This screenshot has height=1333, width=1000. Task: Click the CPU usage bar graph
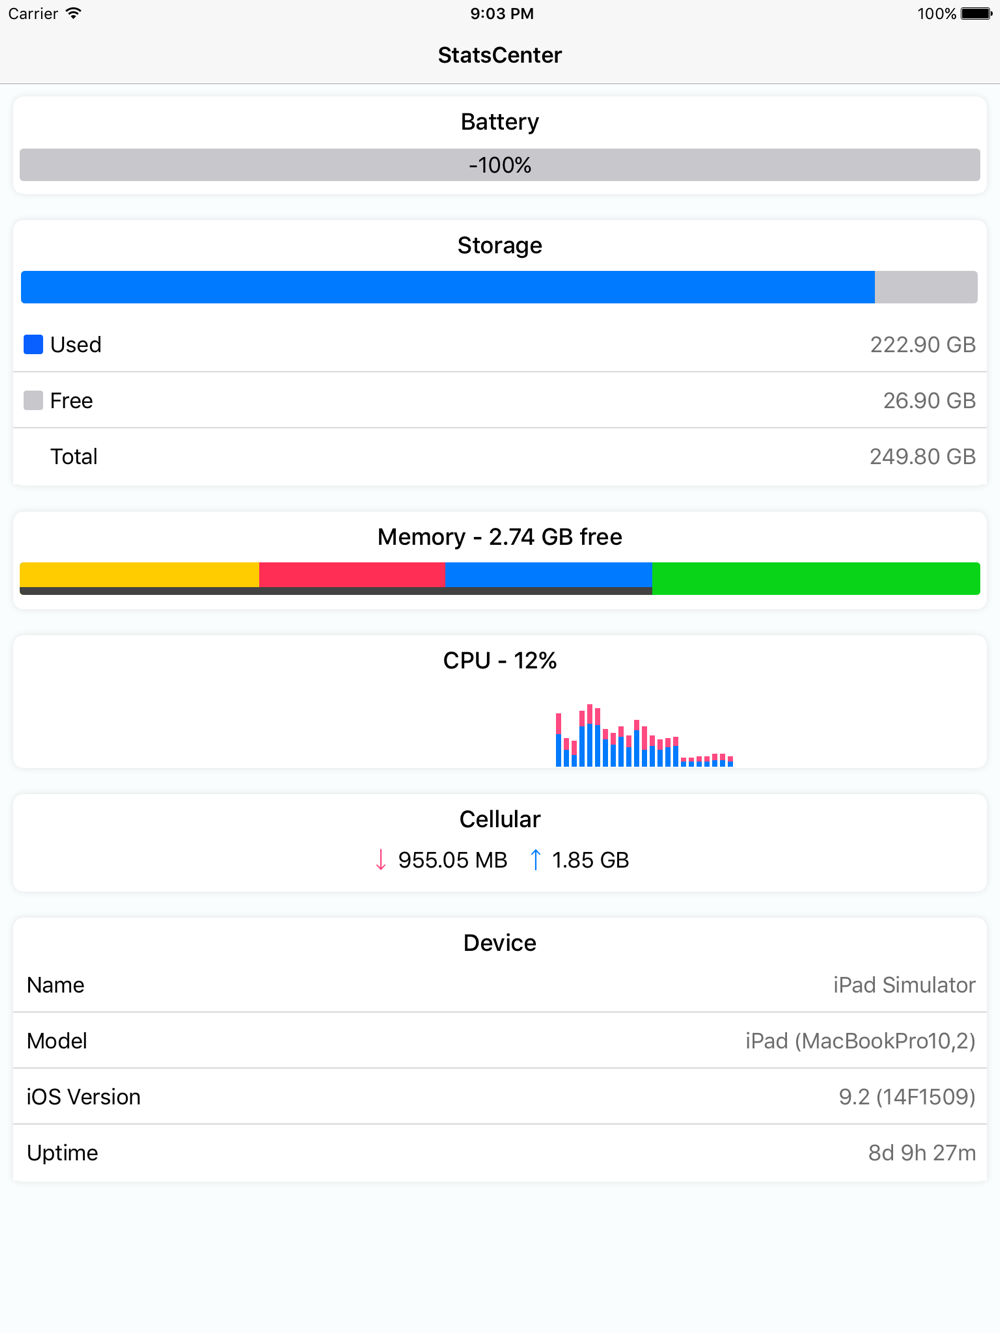click(645, 735)
